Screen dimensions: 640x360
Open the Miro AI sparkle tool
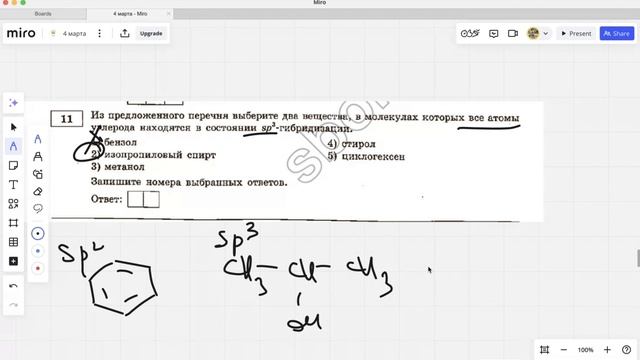click(x=13, y=102)
